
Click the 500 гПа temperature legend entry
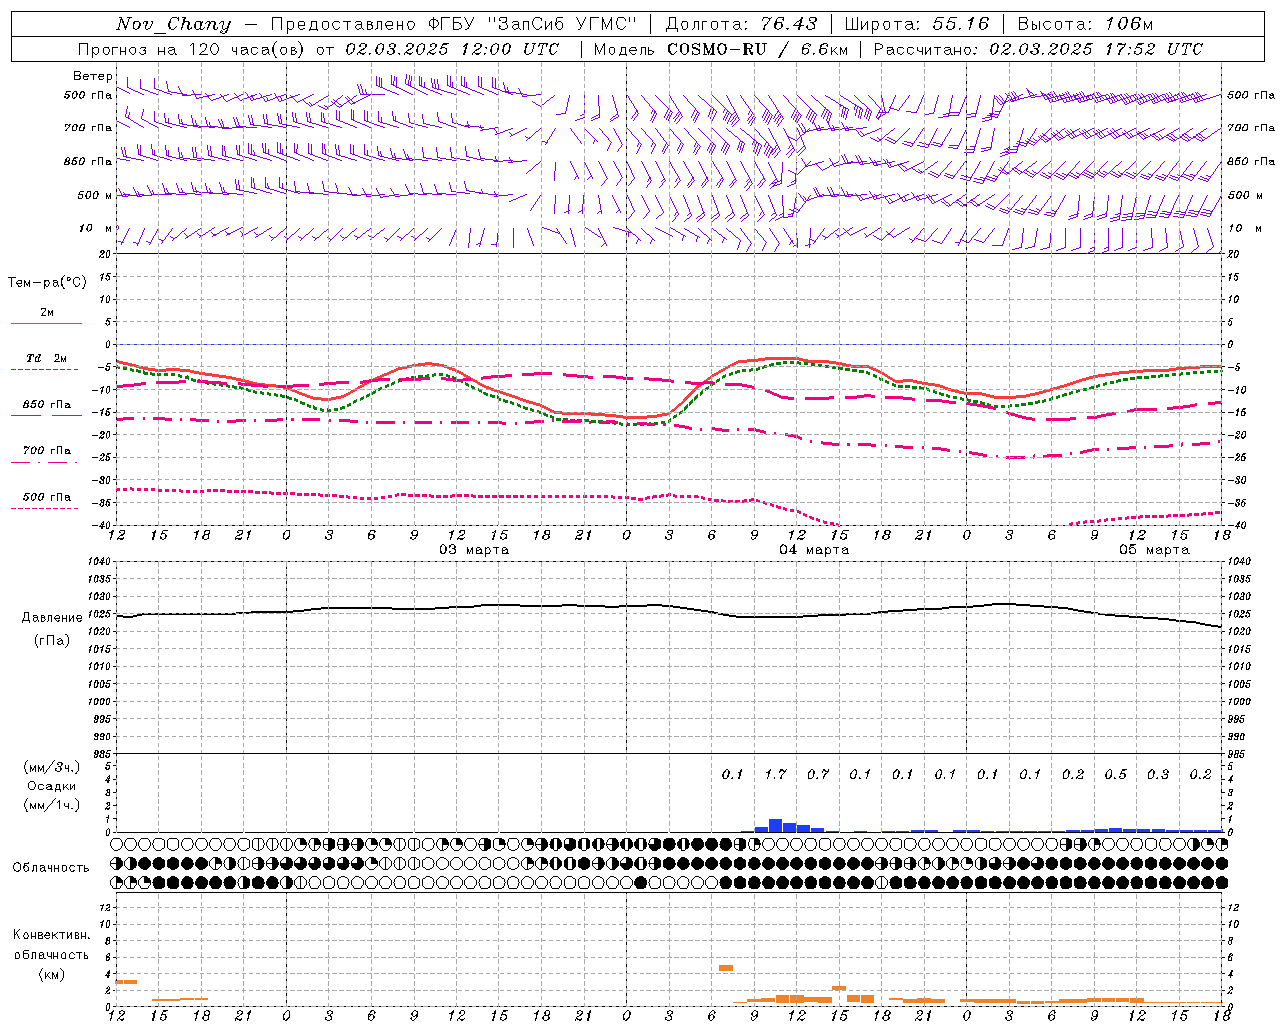pyautogui.click(x=47, y=497)
